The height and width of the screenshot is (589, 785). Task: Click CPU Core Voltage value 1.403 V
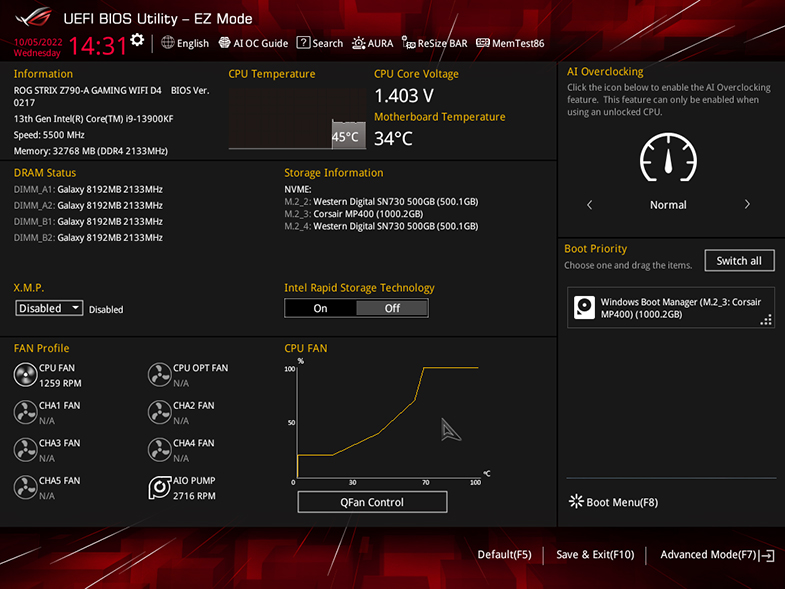click(404, 96)
